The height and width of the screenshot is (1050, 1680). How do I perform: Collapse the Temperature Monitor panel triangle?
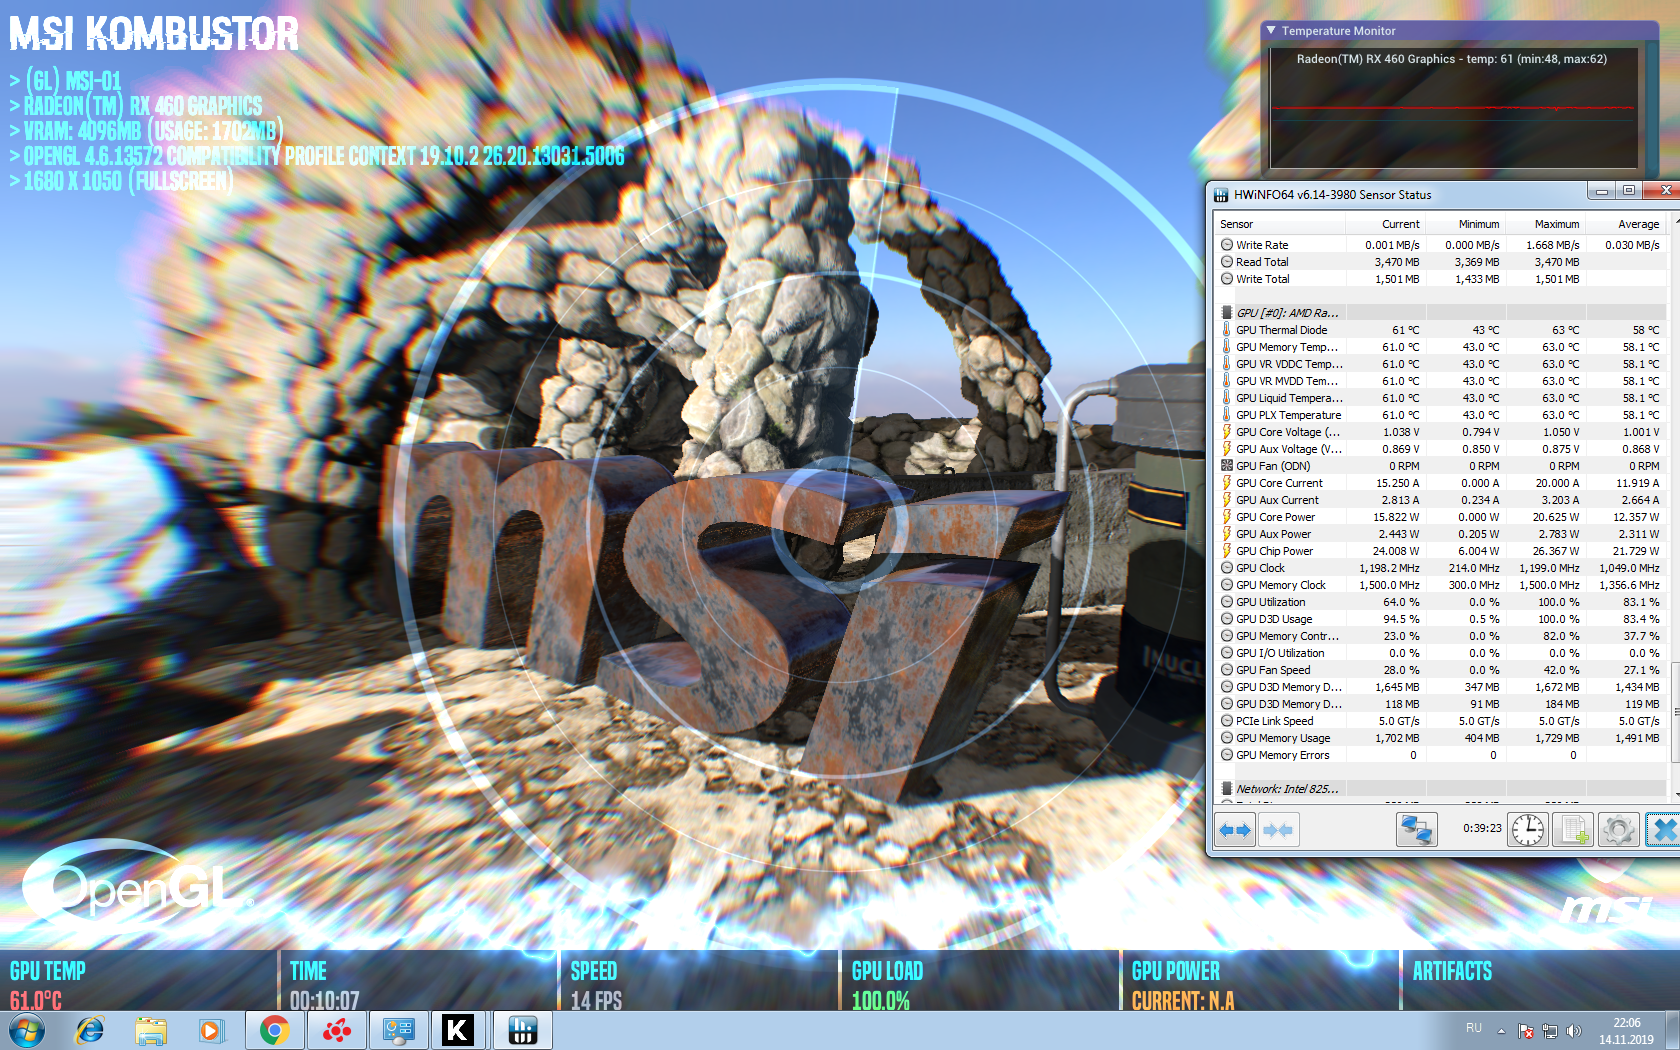1271,31
